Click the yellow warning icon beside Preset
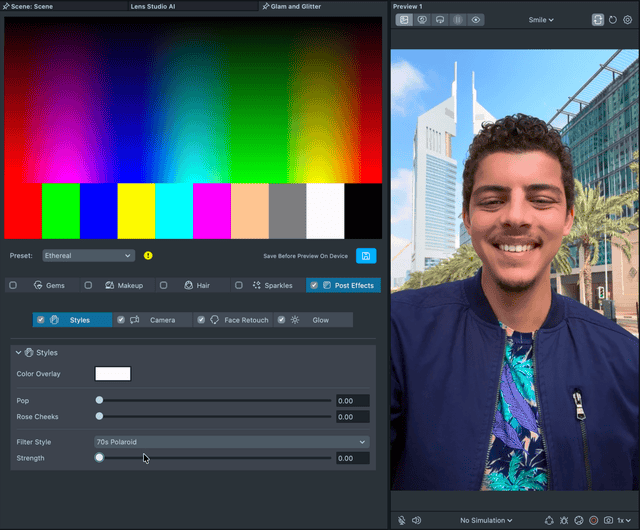Image resolution: width=640 pixels, height=530 pixels. pyautogui.click(x=148, y=256)
